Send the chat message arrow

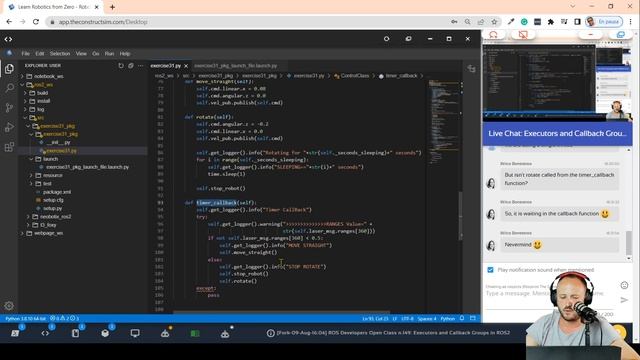click(x=624, y=300)
